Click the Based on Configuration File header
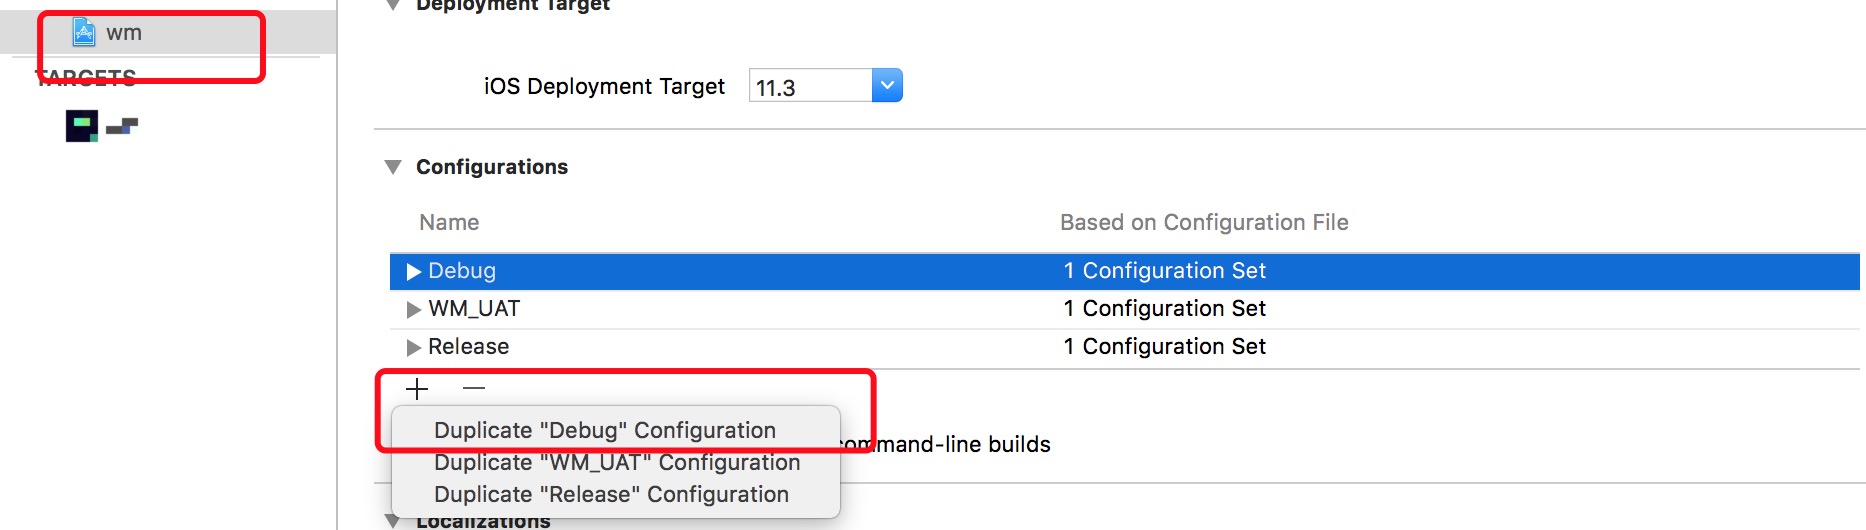1866x530 pixels. tap(1204, 222)
